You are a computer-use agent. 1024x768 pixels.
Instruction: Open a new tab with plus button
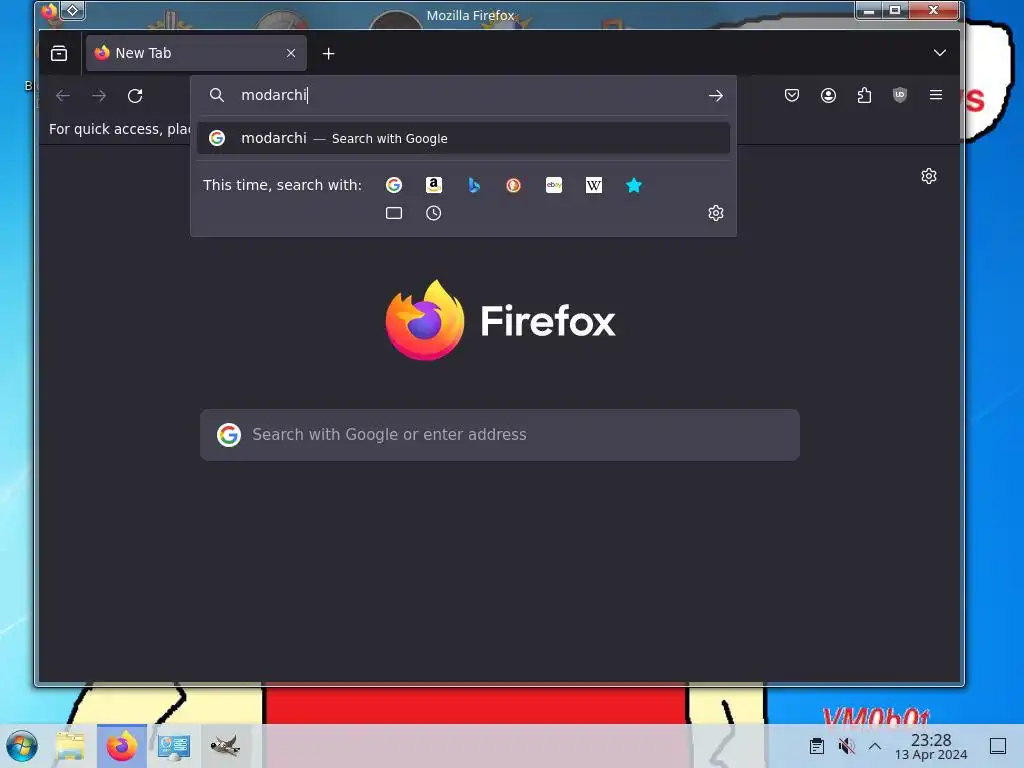pyautogui.click(x=328, y=54)
